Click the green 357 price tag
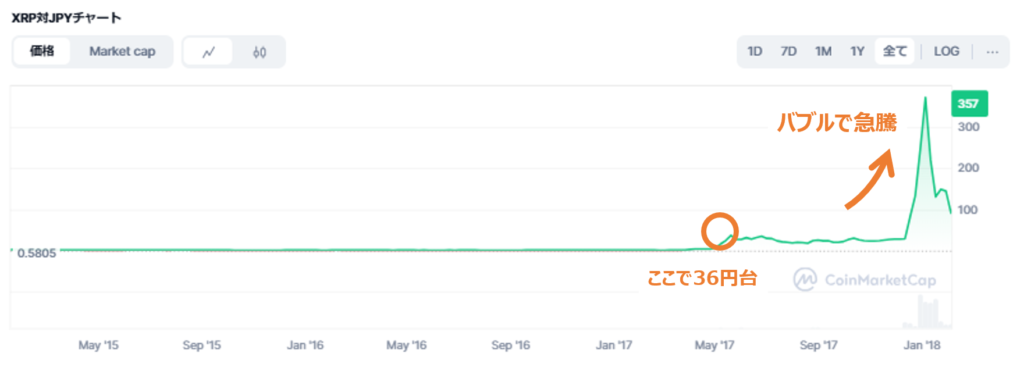The width and height of the screenshot is (1024, 378). pyautogui.click(x=968, y=104)
